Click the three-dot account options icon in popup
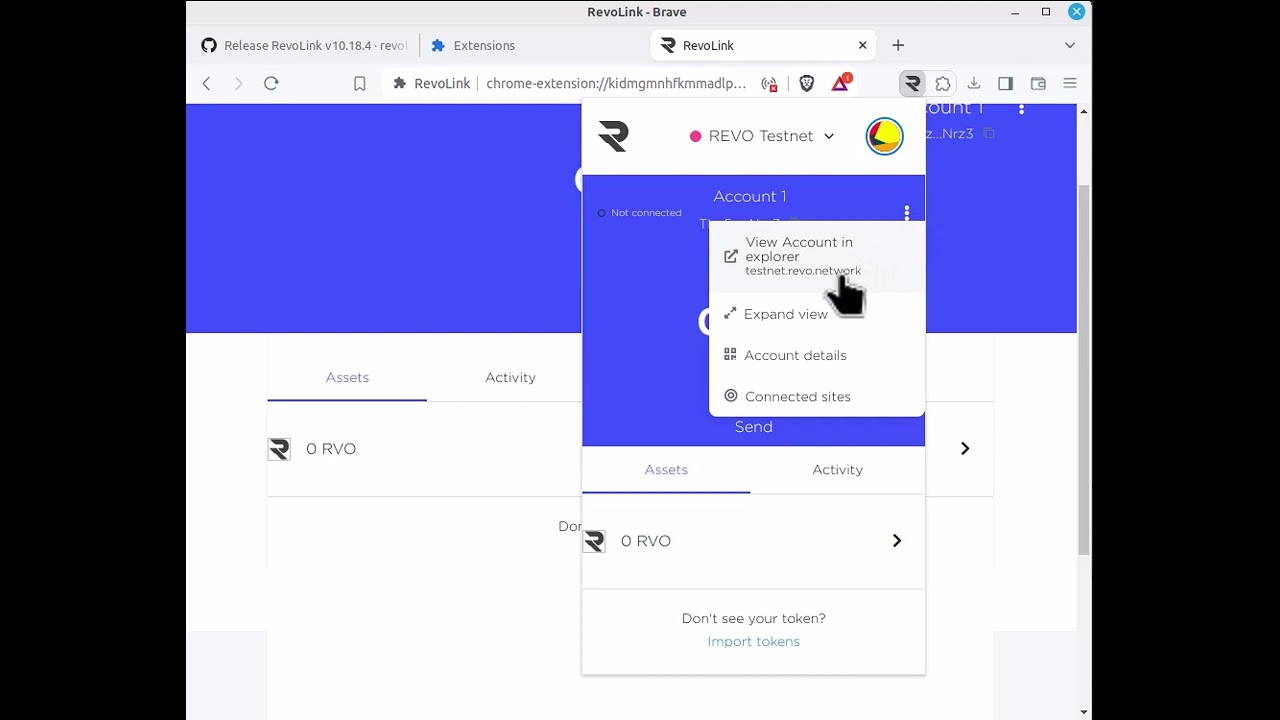Image resolution: width=1280 pixels, height=720 pixels. tap(907, 213)
